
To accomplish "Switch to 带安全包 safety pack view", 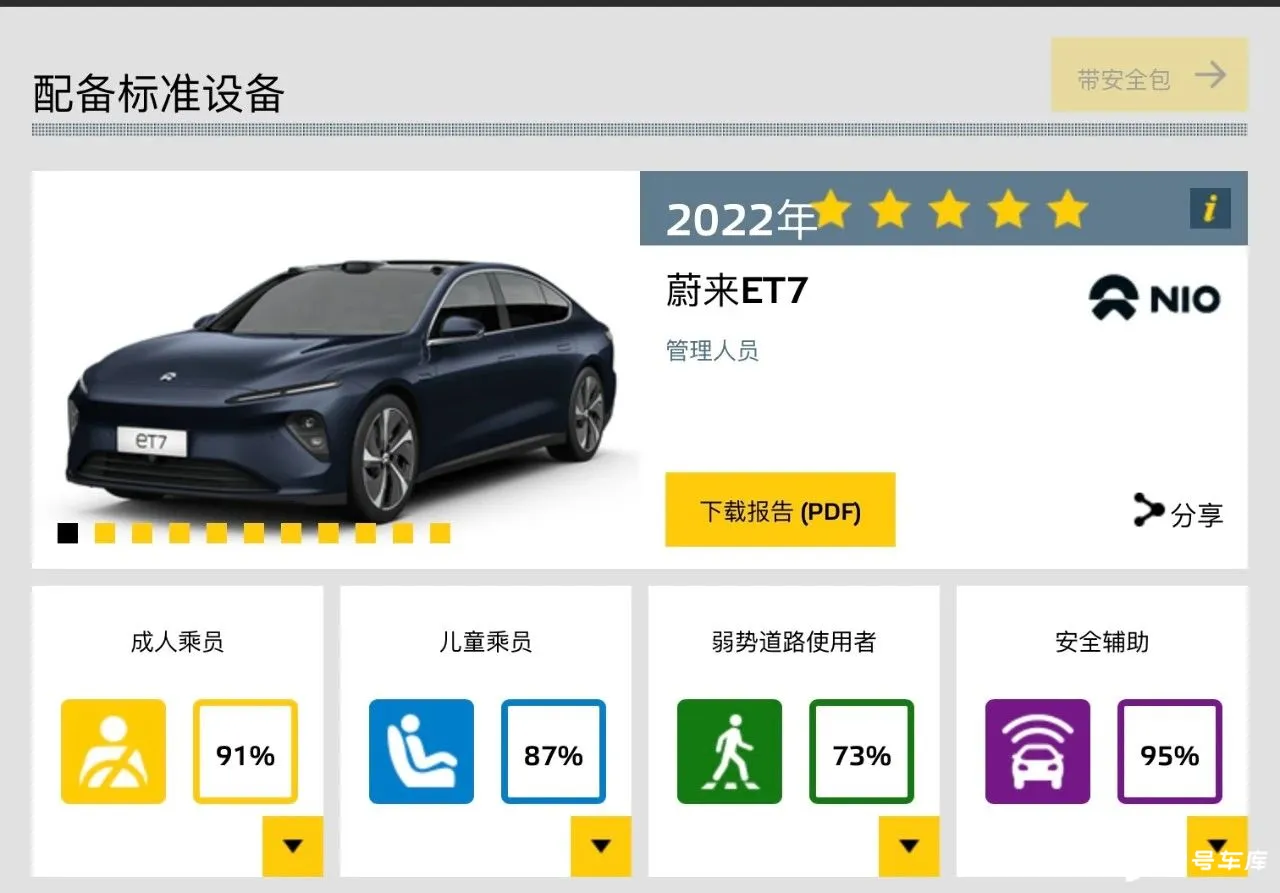I will click(x=1149, y=75).
